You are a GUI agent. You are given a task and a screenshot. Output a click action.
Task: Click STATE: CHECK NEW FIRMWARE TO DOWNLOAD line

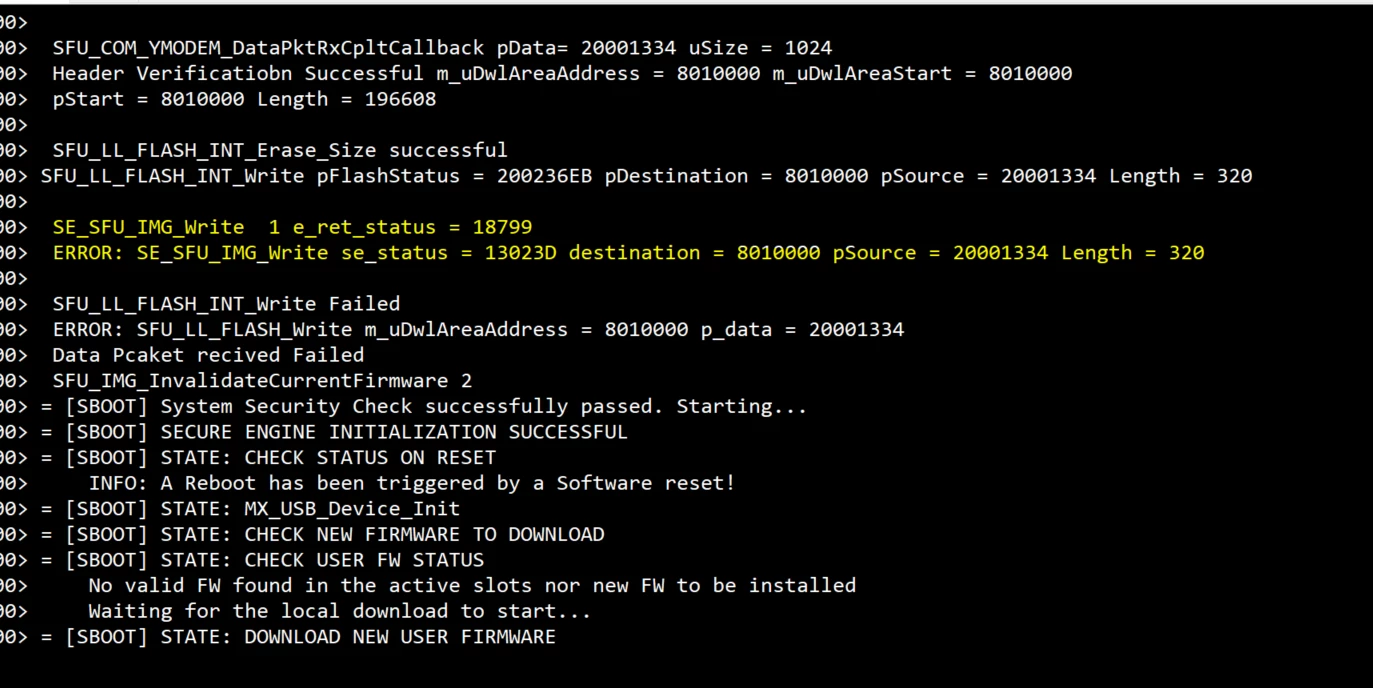[322, 534]
